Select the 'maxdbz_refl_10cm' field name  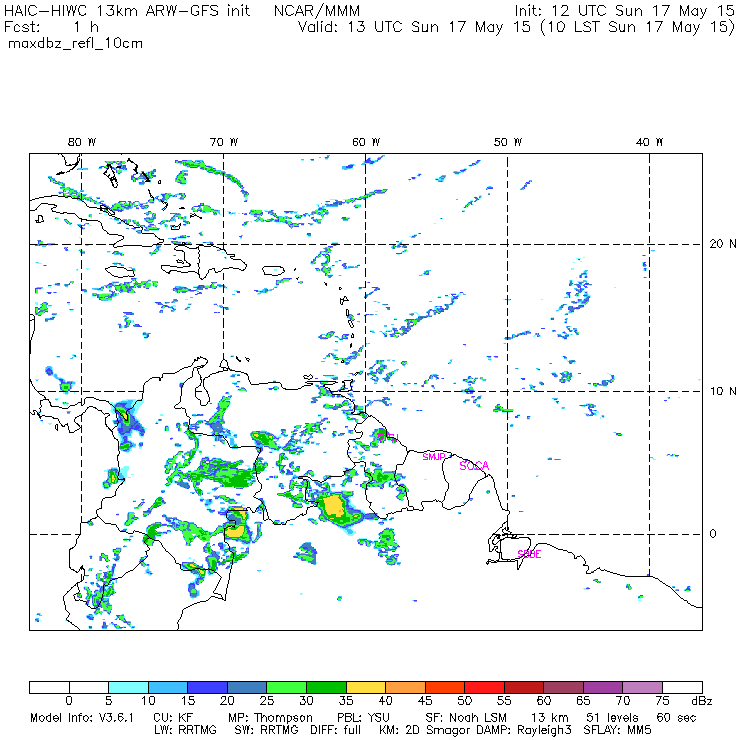click(76, 44)
